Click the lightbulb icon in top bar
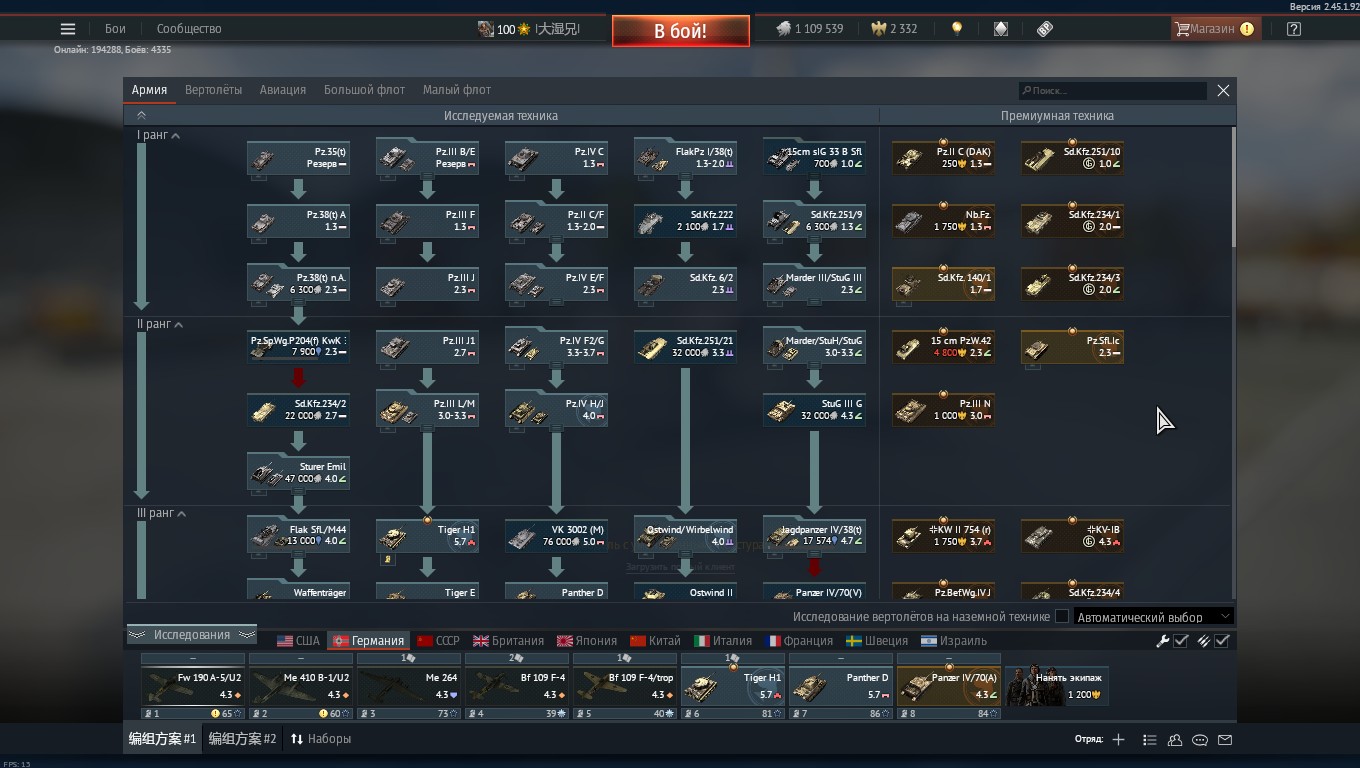This screenshot has width=1360, height=768. pos(957,29)
